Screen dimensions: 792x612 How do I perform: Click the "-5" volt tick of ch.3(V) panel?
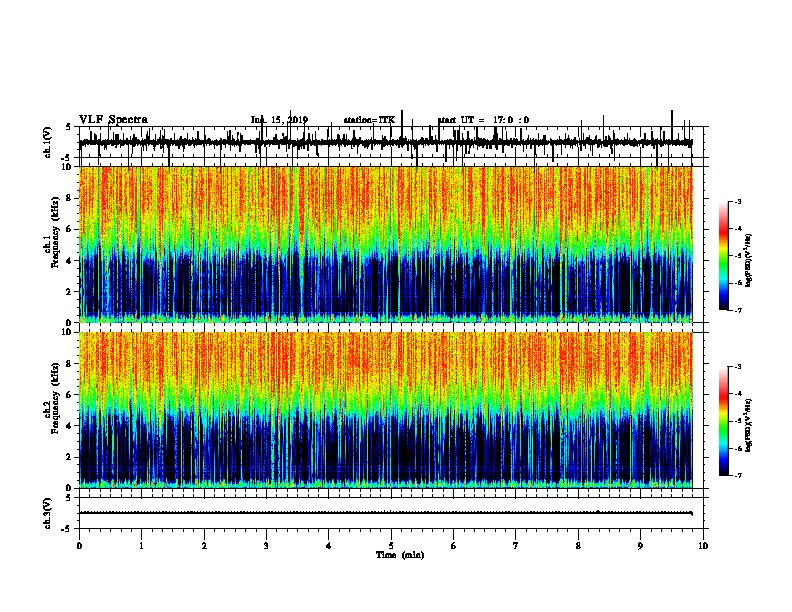pyautogui.click(x=67, y=529)
